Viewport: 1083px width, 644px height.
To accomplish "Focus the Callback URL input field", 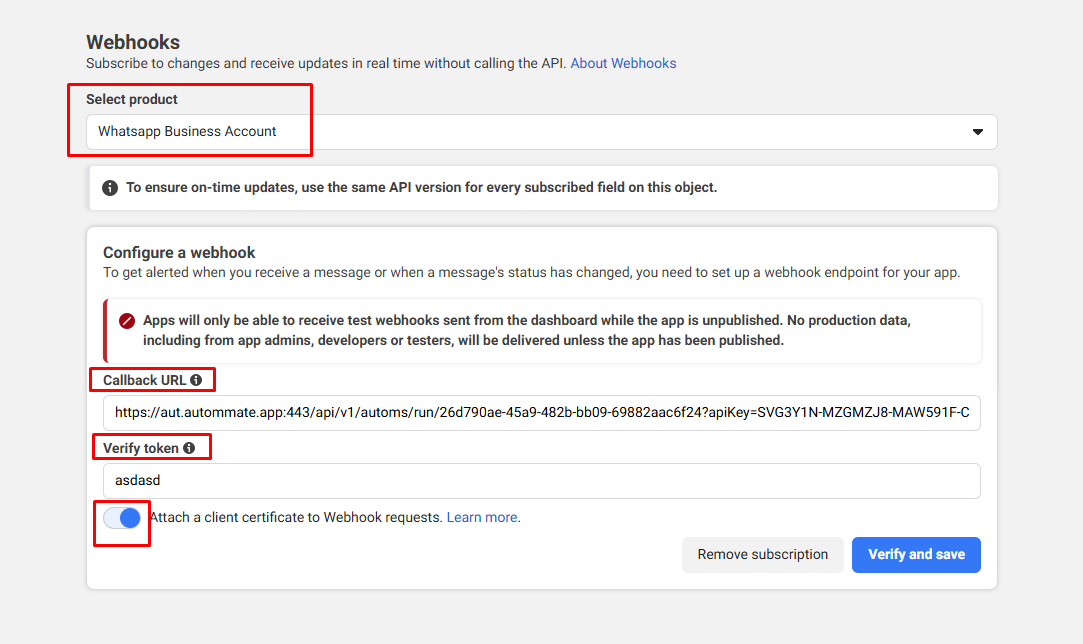I will click(x=540, y=412).
